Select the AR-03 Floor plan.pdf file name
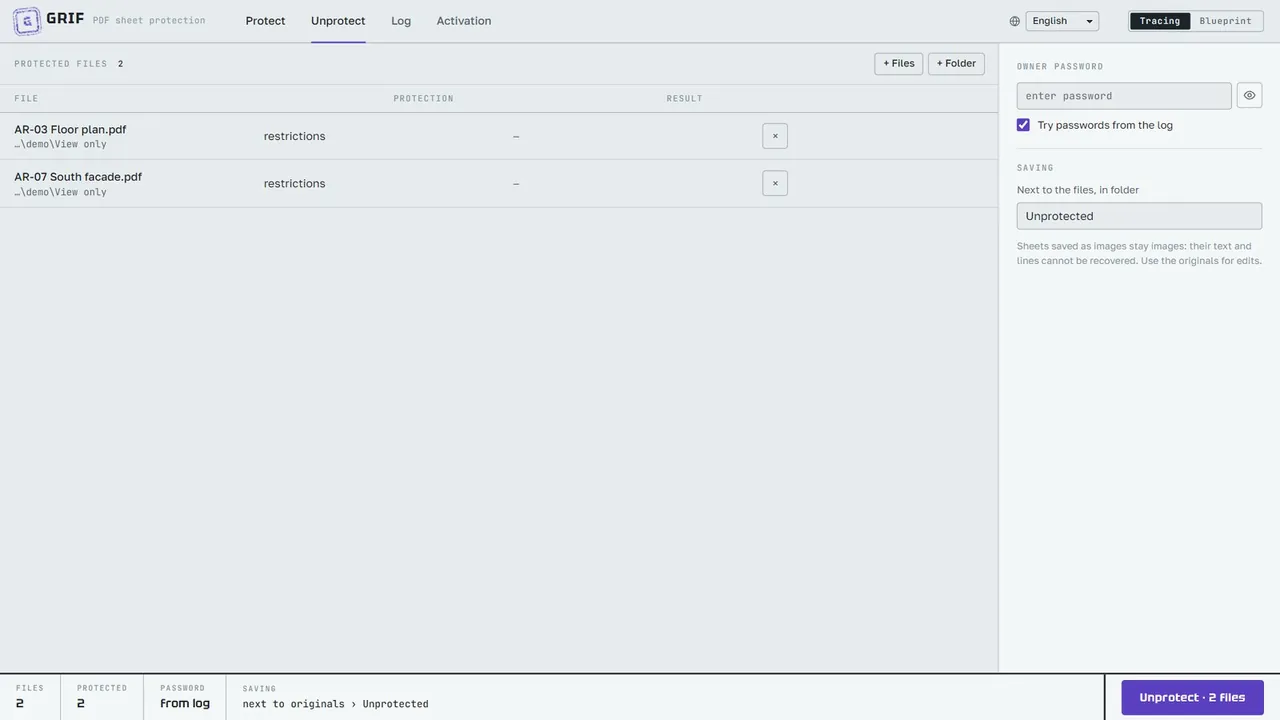 coord(70,129)
